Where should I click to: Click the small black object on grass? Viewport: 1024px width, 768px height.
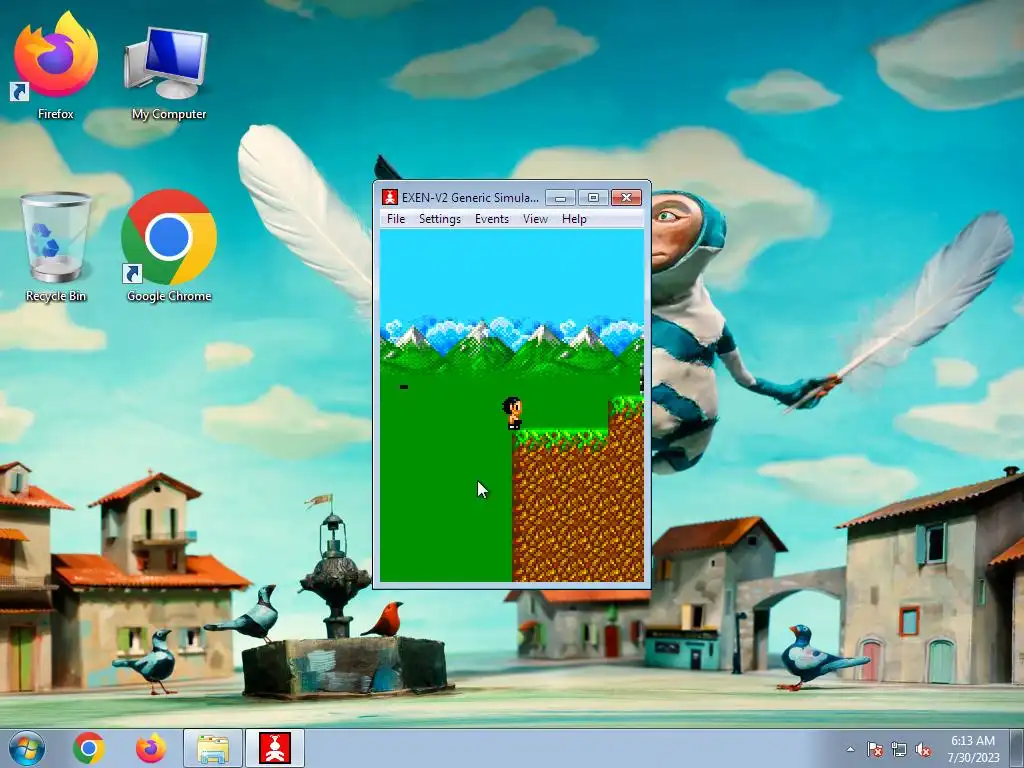pos(404,387)
